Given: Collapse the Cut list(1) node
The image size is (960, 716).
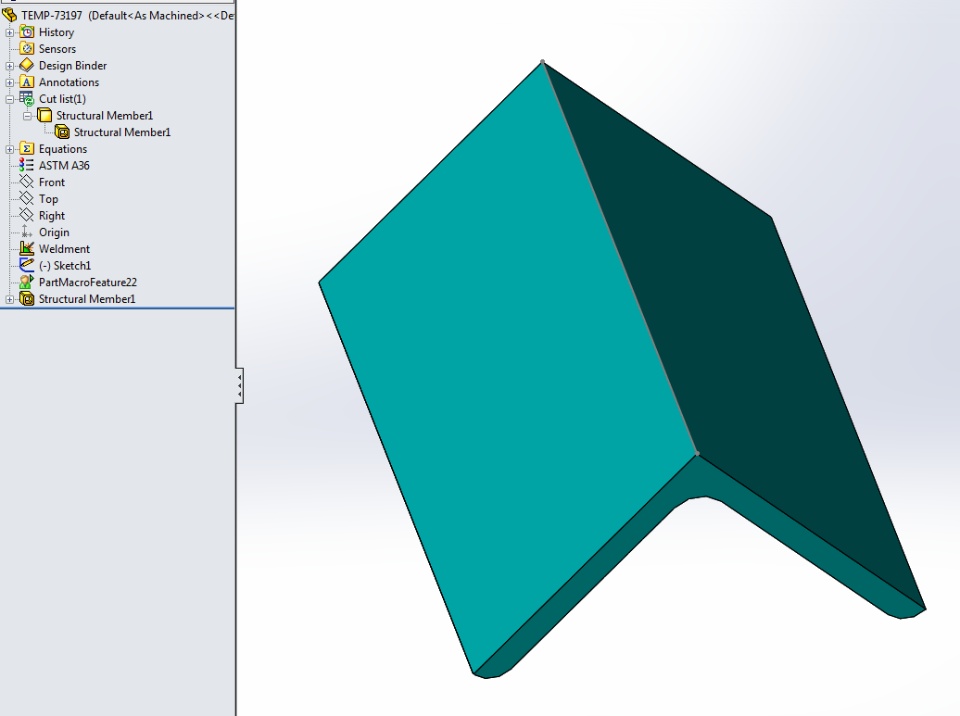Looking at the screenshot, I should 10,99.
